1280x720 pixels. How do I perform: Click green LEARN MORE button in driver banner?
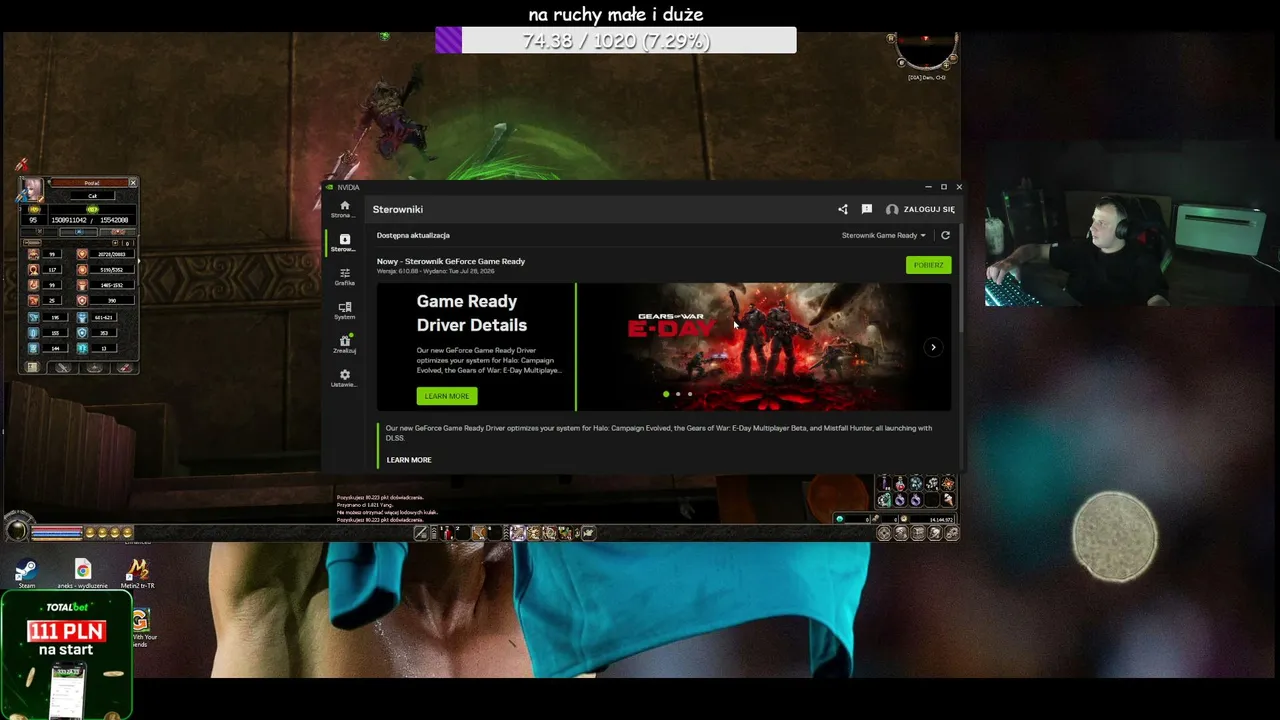click(x=447, y=396)
